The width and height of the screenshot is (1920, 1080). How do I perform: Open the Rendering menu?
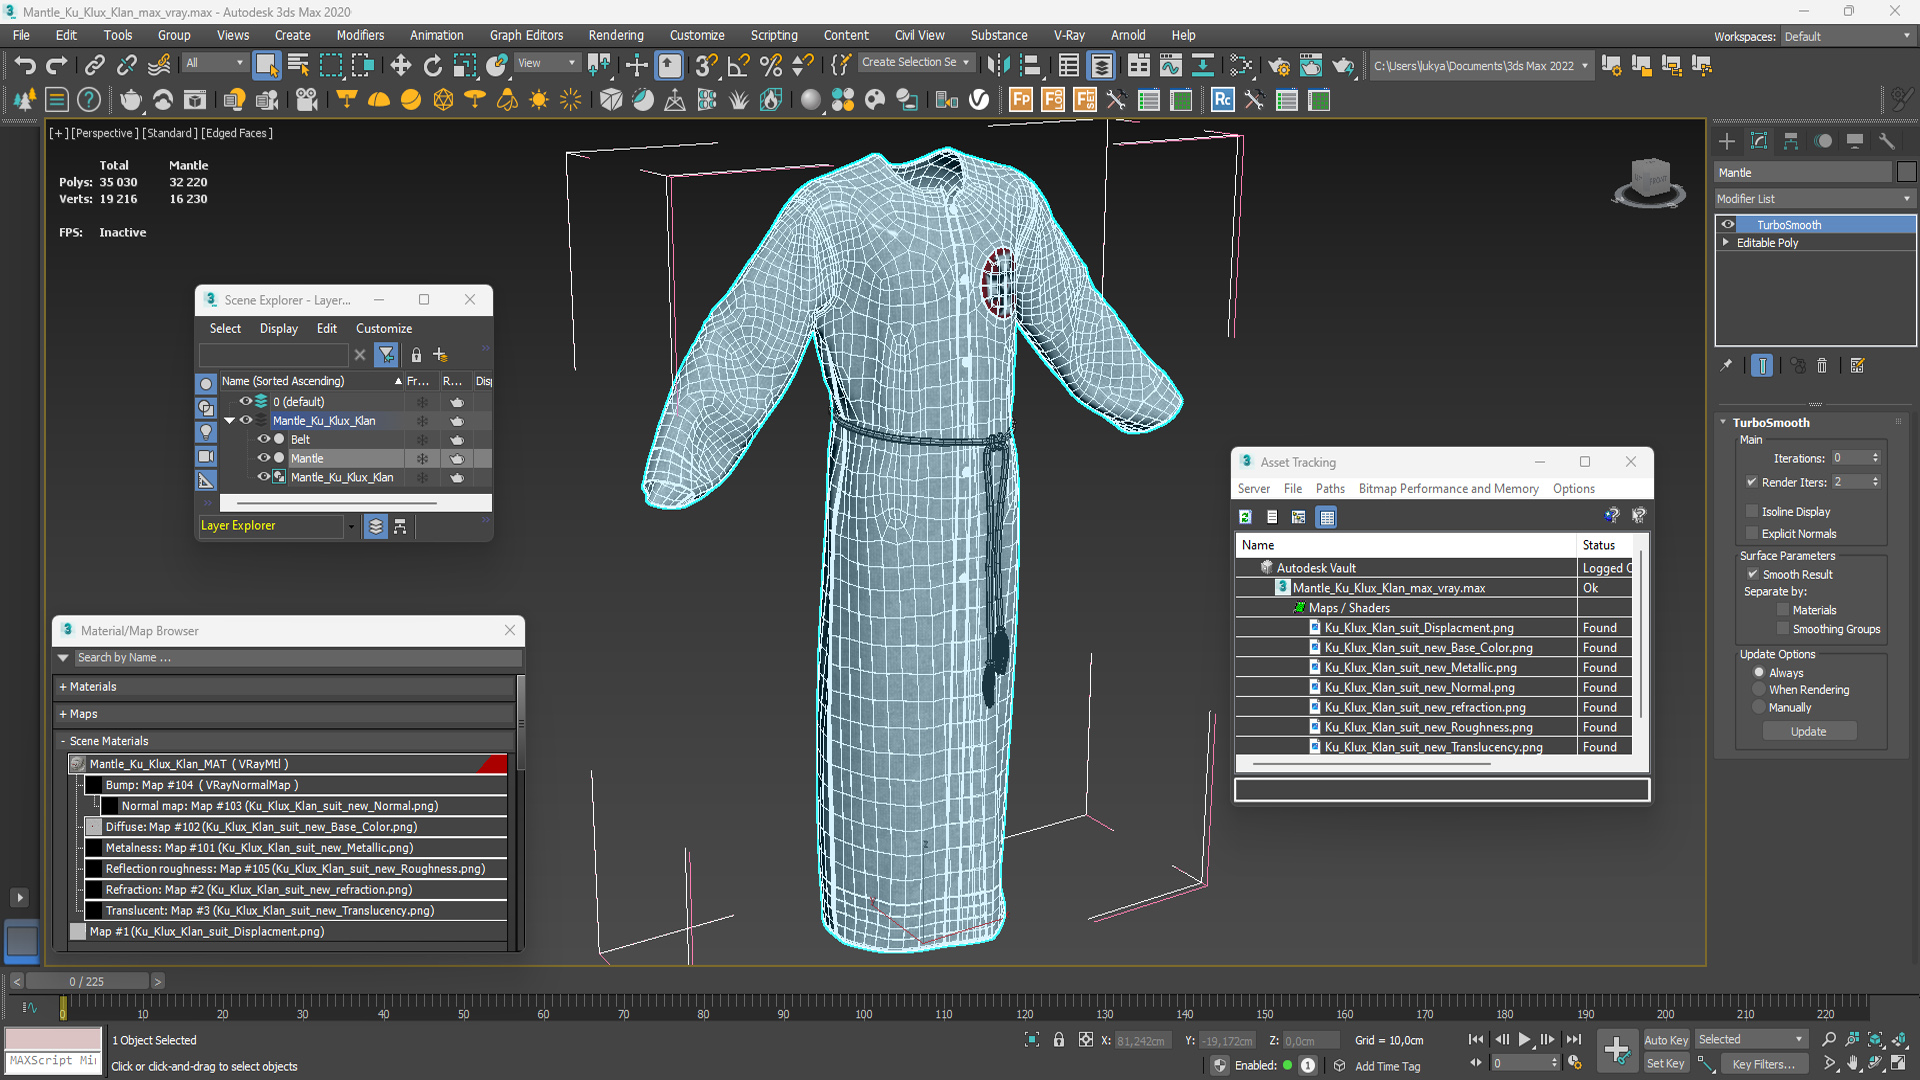(x=615, y=35)
